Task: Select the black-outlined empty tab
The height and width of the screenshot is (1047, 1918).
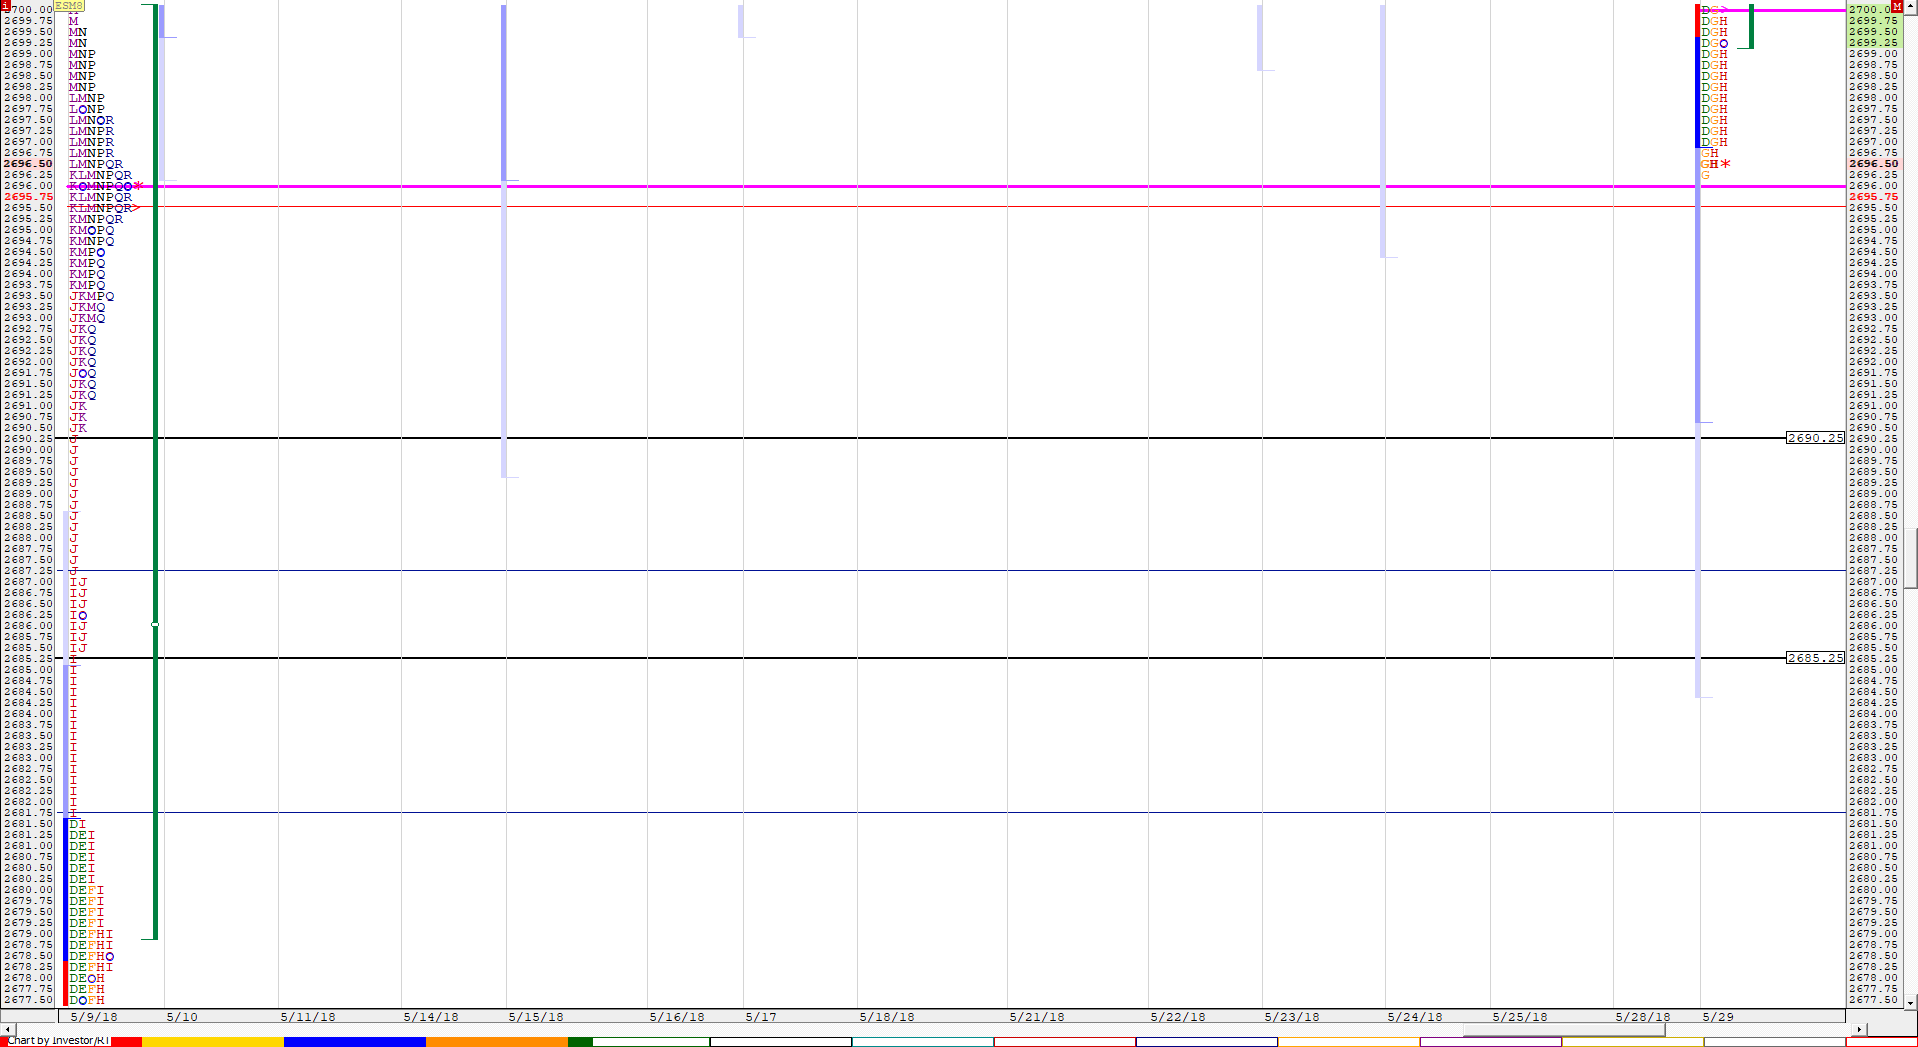Action: (x=781, y=1042)
